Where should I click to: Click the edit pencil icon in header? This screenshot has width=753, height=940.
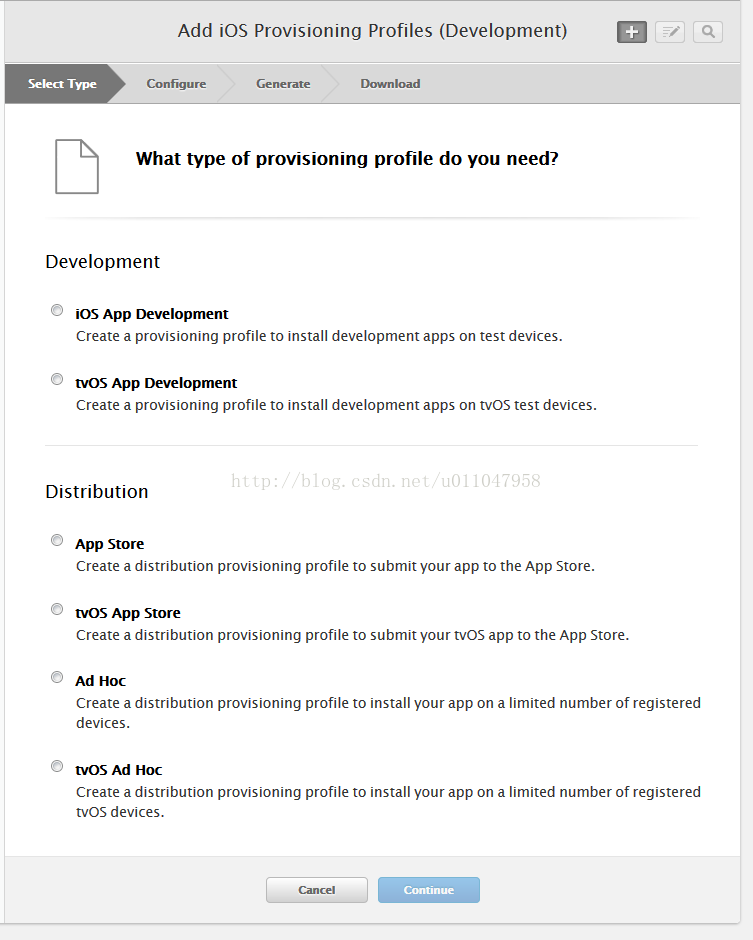(670, 32)
